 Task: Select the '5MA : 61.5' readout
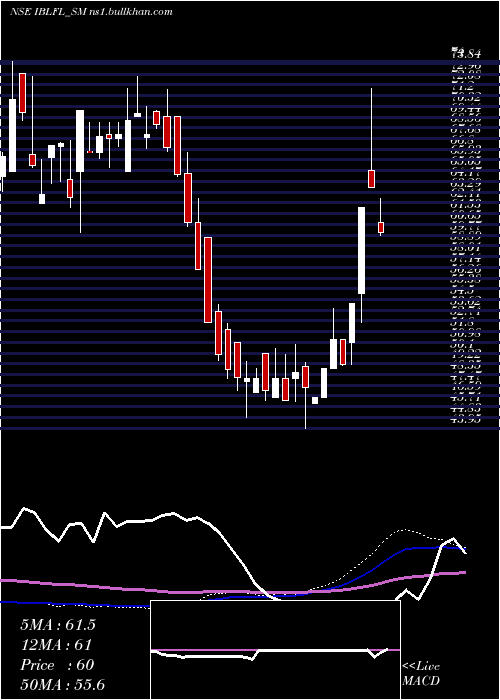click(58, 625)
